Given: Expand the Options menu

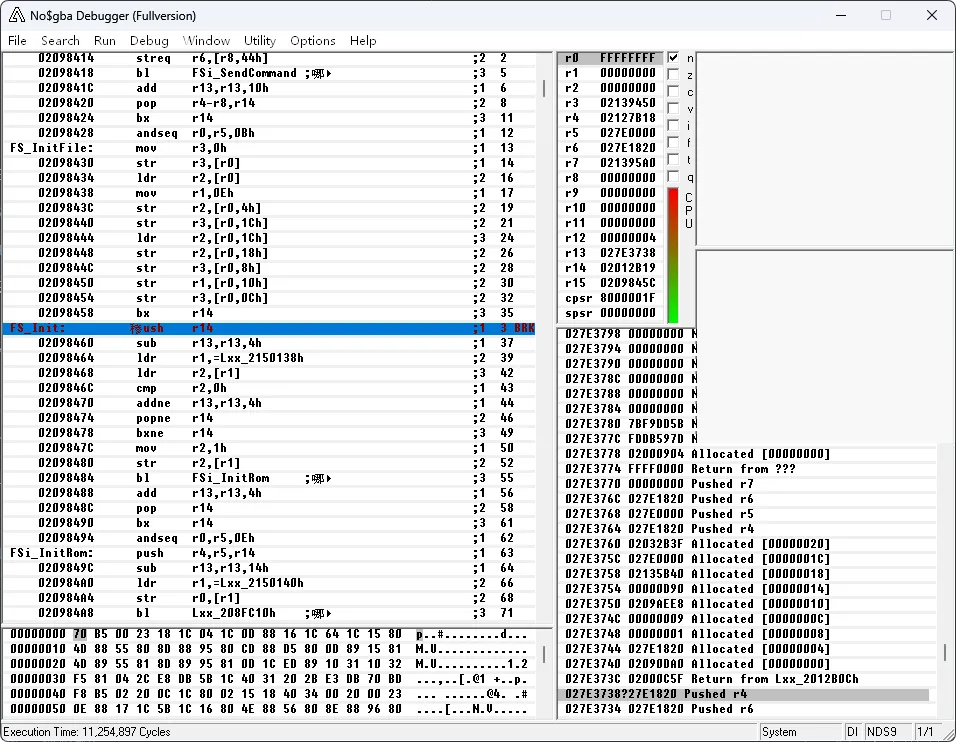Looking at the screenshot, I should coord(312,41).
